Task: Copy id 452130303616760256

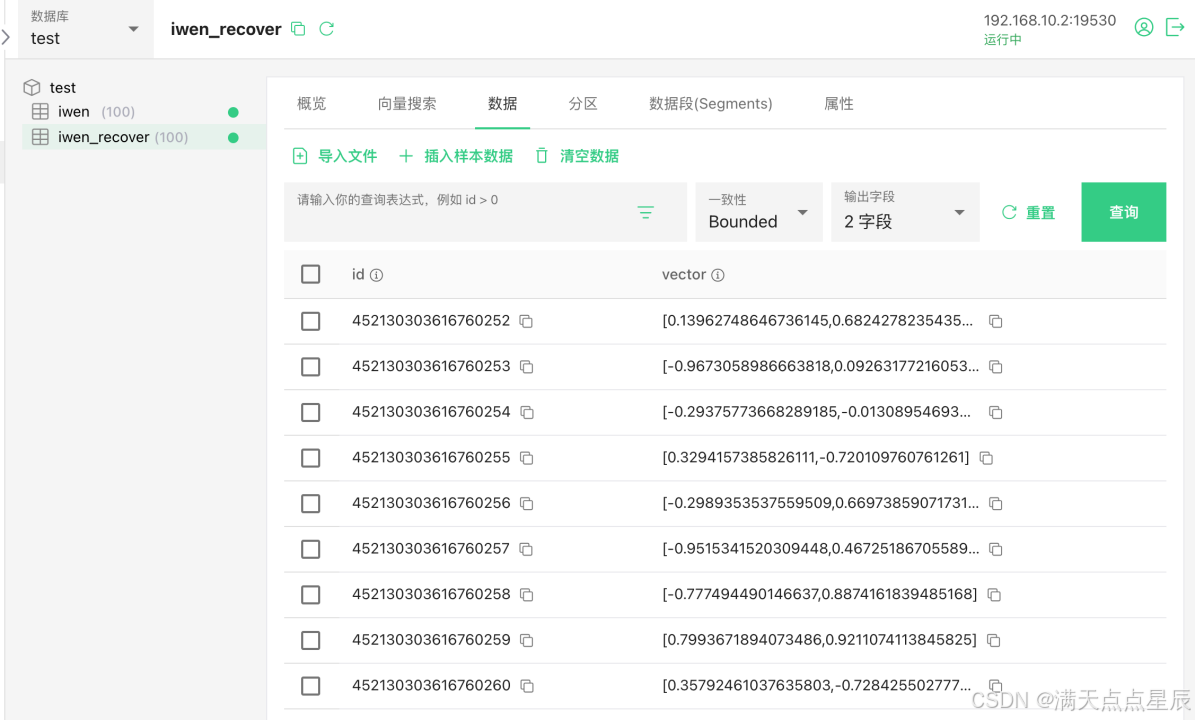Action: pos(527,504)
